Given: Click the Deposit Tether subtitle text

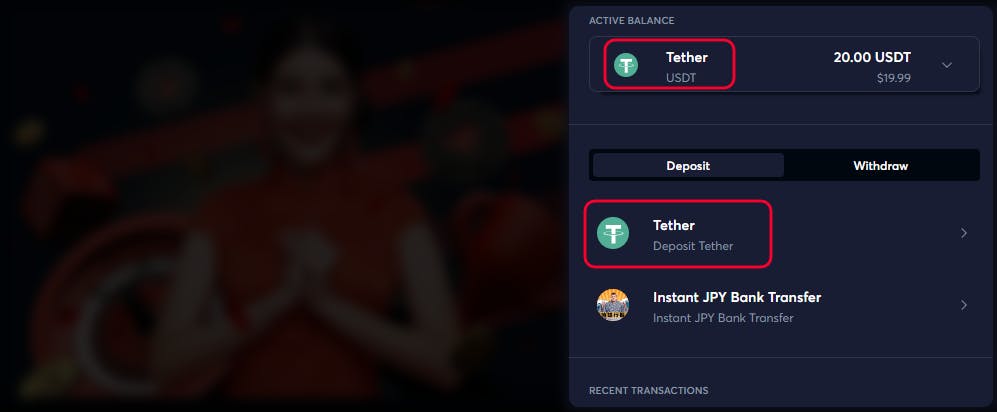Looking at the screenshot, I should click(x=692, y=246).
